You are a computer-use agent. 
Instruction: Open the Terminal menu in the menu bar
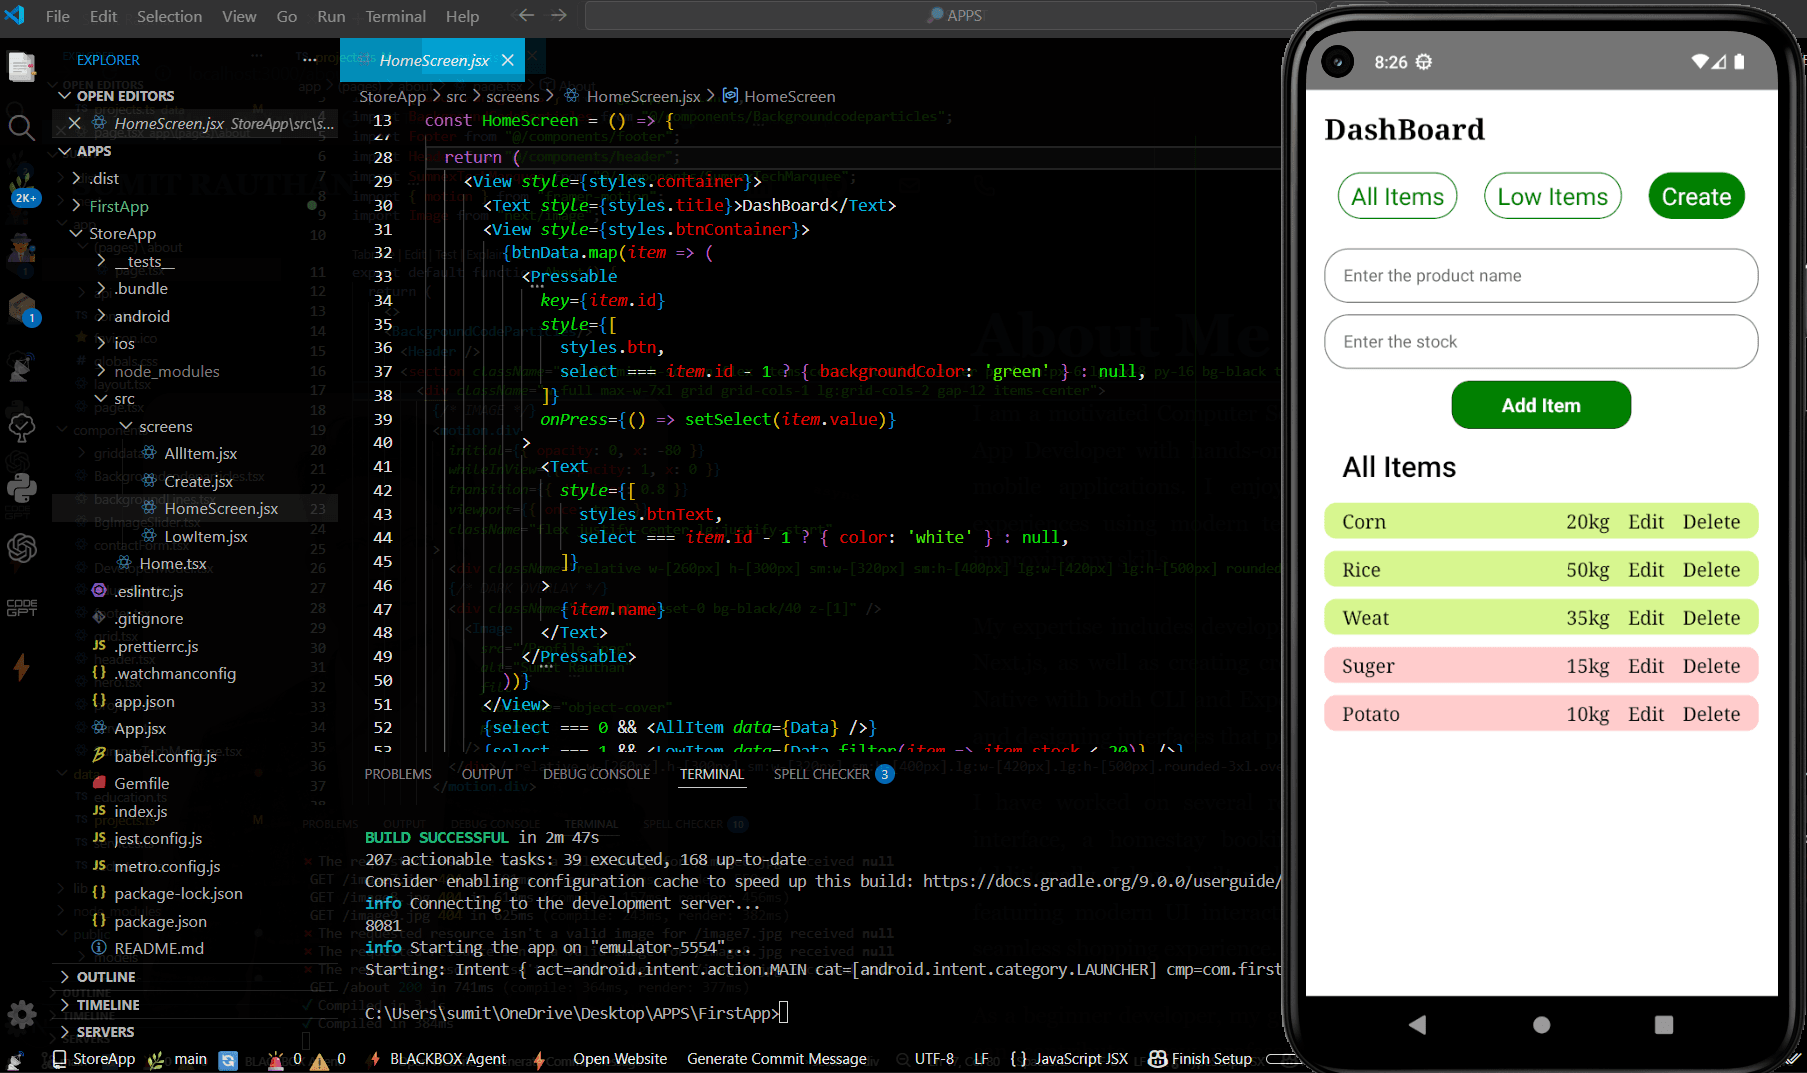pos(395,16)
